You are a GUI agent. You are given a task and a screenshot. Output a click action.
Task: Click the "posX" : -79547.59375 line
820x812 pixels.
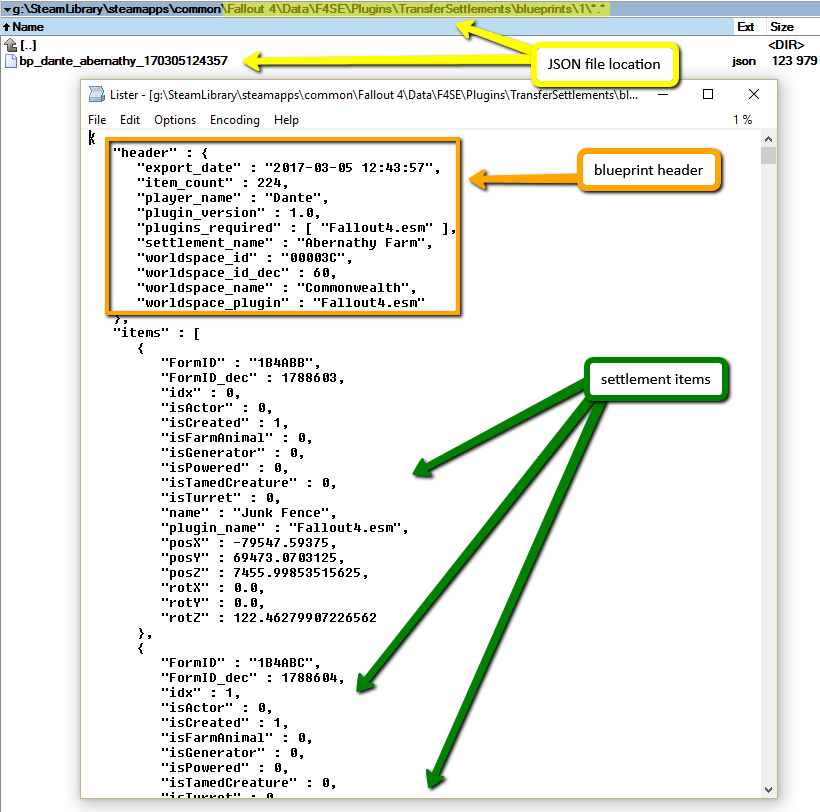(x=249, y=543)
